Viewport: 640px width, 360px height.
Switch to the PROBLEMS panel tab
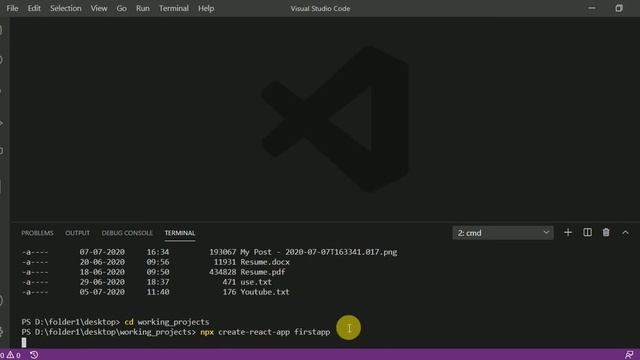click(37, 233)
